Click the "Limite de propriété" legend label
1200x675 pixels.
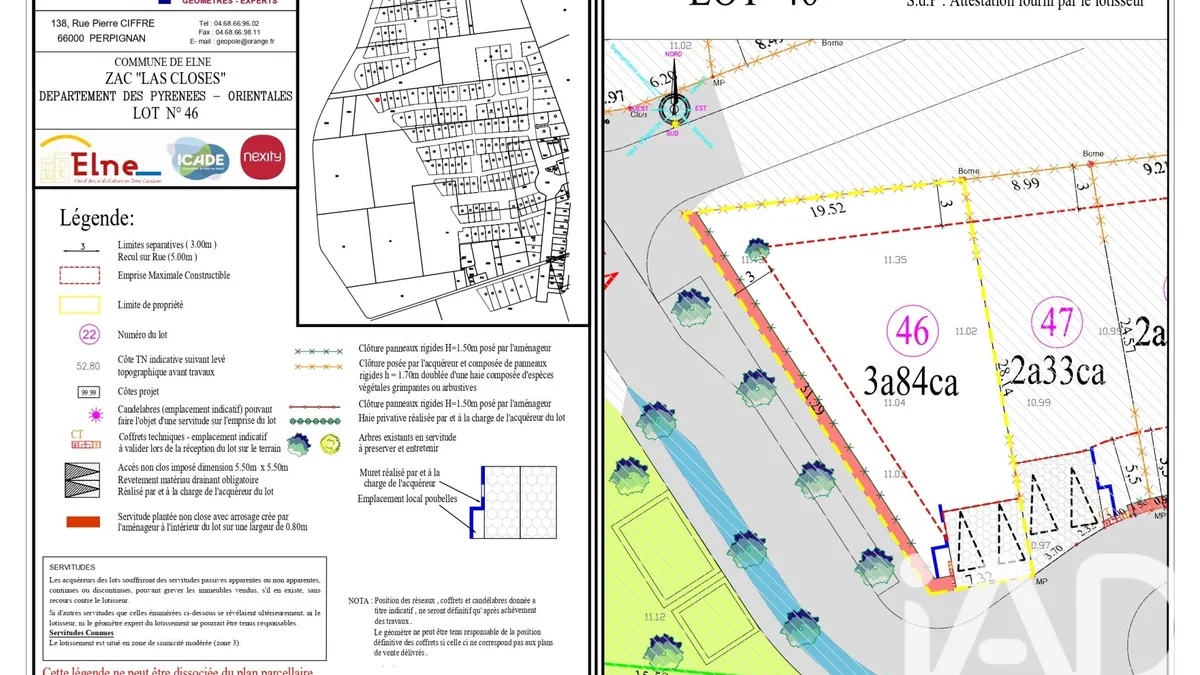click(150, 305)
